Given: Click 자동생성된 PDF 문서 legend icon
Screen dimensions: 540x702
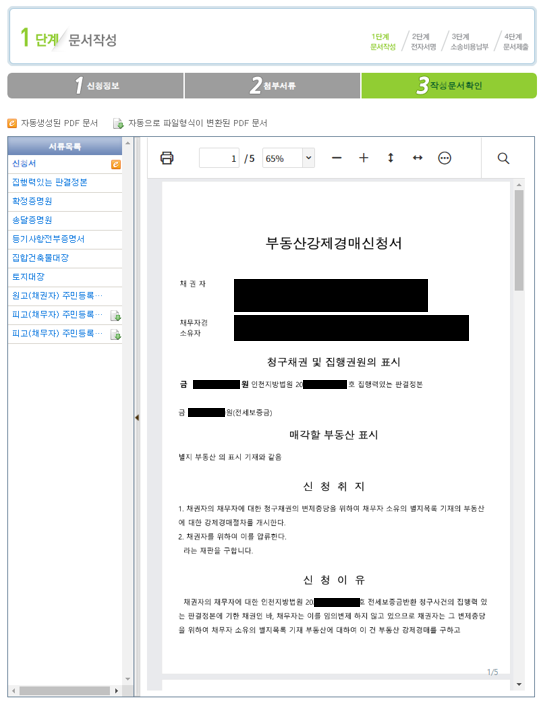Looking at the screenshot, I should point(12,123).
